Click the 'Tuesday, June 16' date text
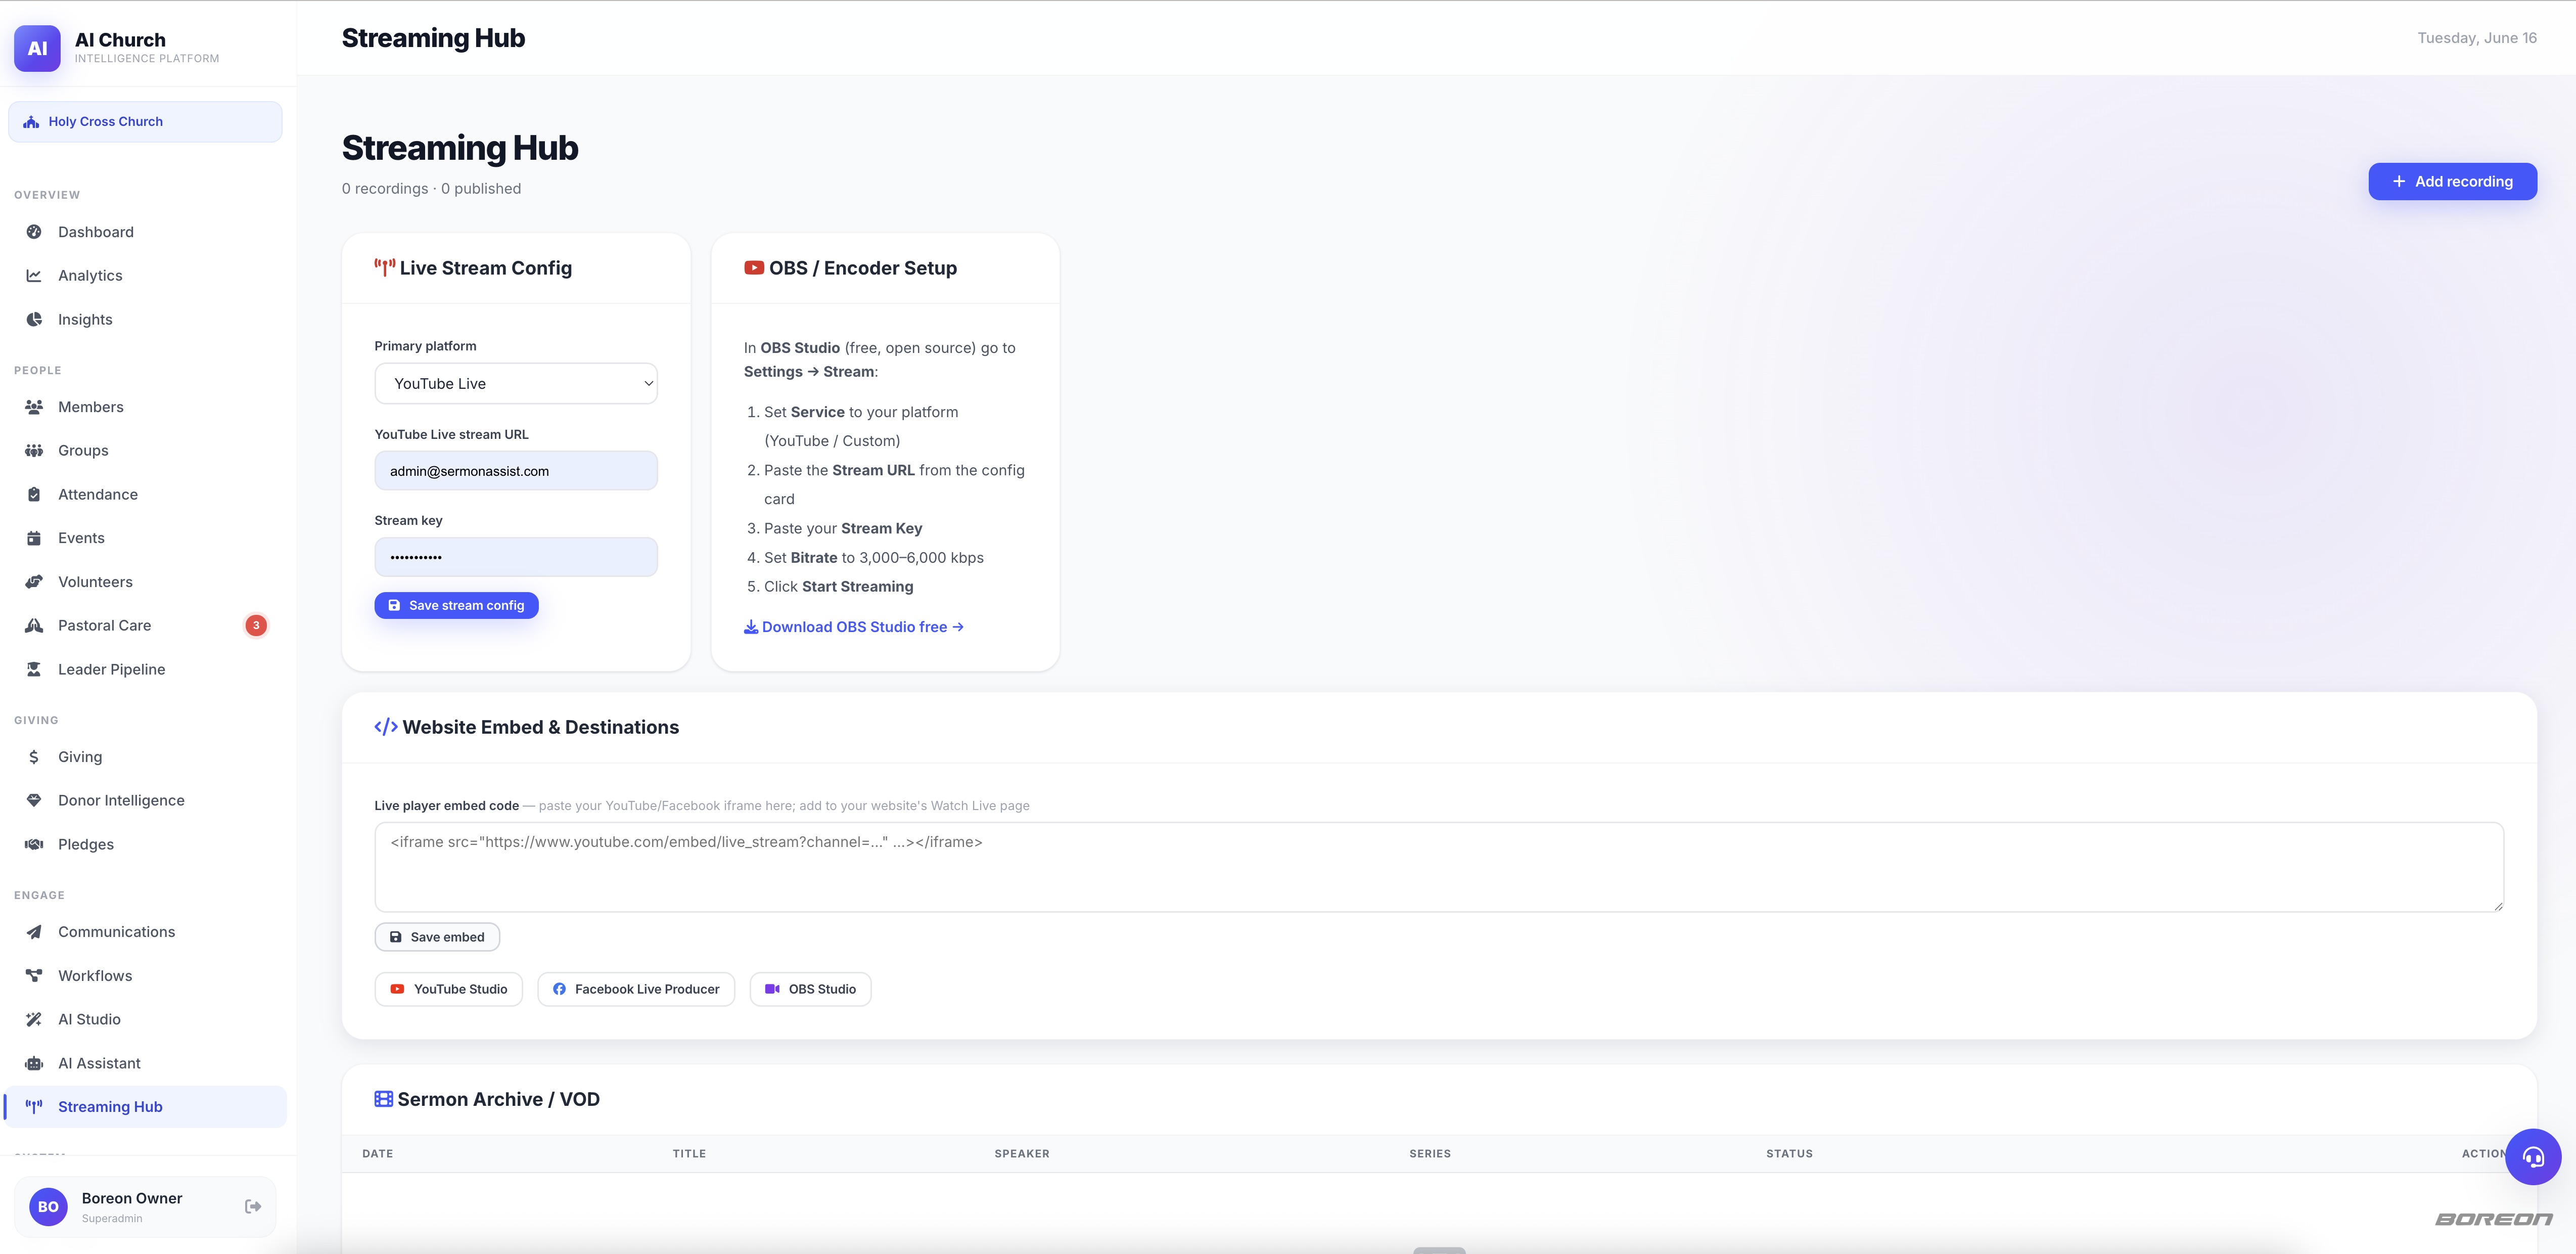This screenshot has width=2576, height=1254. (x=2477, y=38)
